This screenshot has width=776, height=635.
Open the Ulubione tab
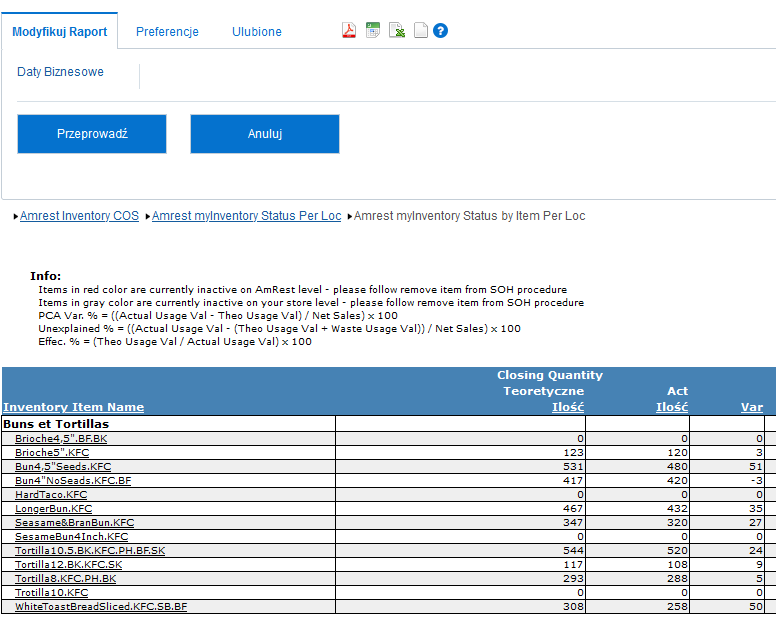(257, 32)
